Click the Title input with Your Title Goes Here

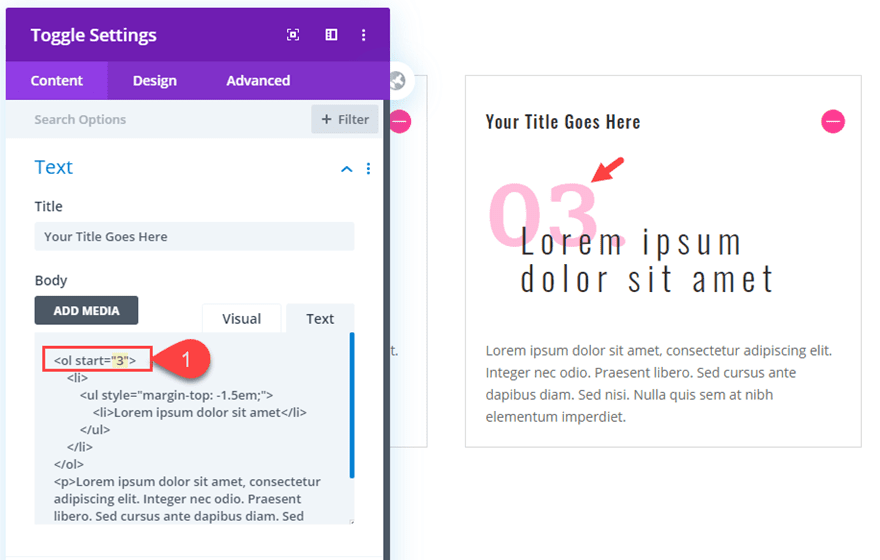tap(194, 236)
